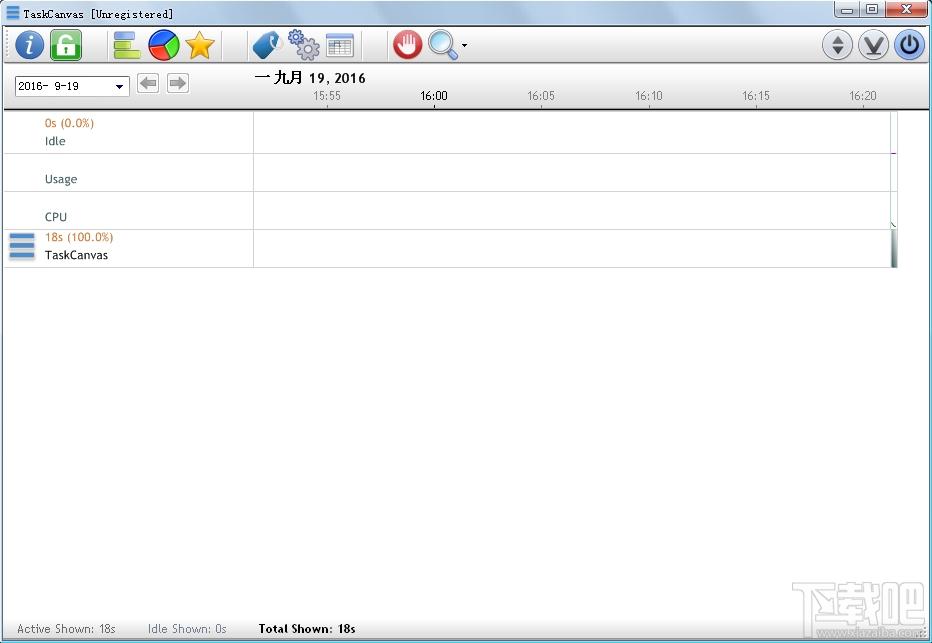932x643 pixels.
Task: Select the Idle row label
Action: (55, 141)
